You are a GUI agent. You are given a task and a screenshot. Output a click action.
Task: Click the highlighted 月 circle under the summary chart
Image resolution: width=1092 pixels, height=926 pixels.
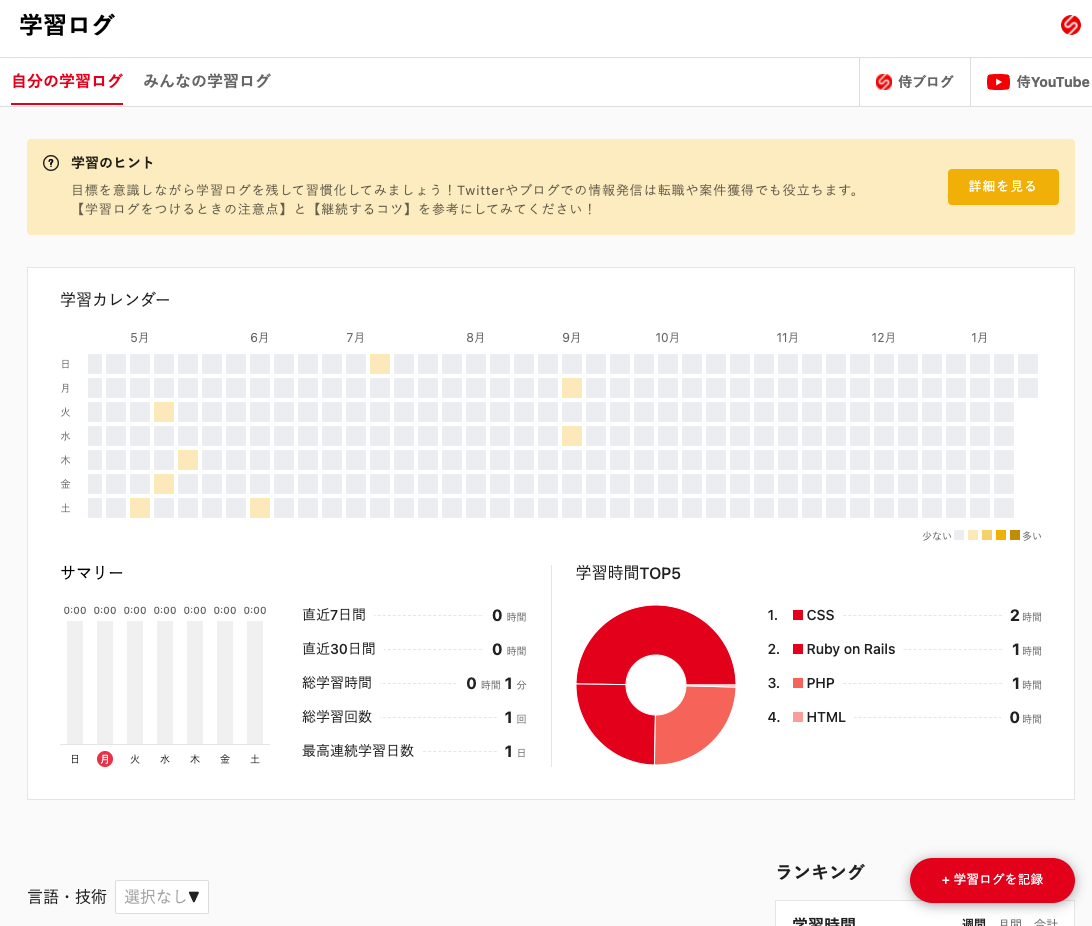tap(104, 759)
